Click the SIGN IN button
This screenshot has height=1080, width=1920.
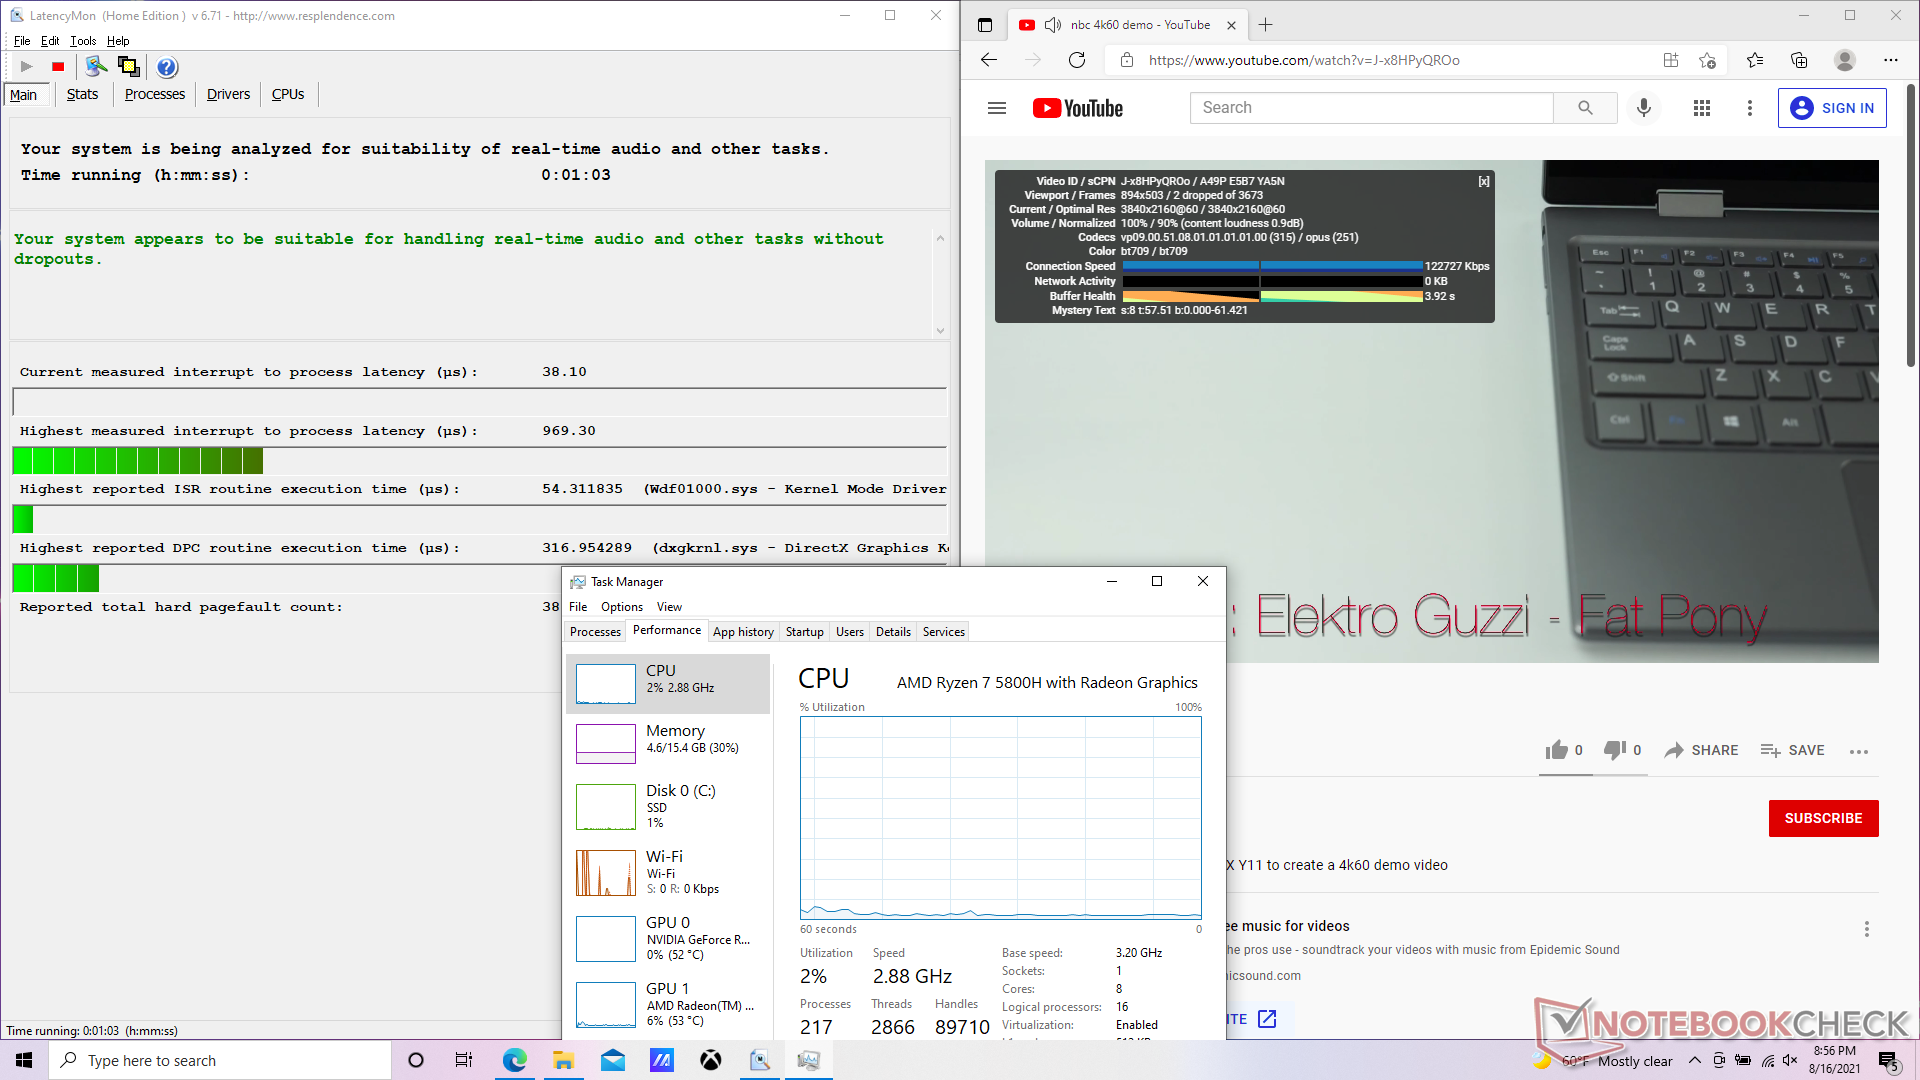[1831, 108]
